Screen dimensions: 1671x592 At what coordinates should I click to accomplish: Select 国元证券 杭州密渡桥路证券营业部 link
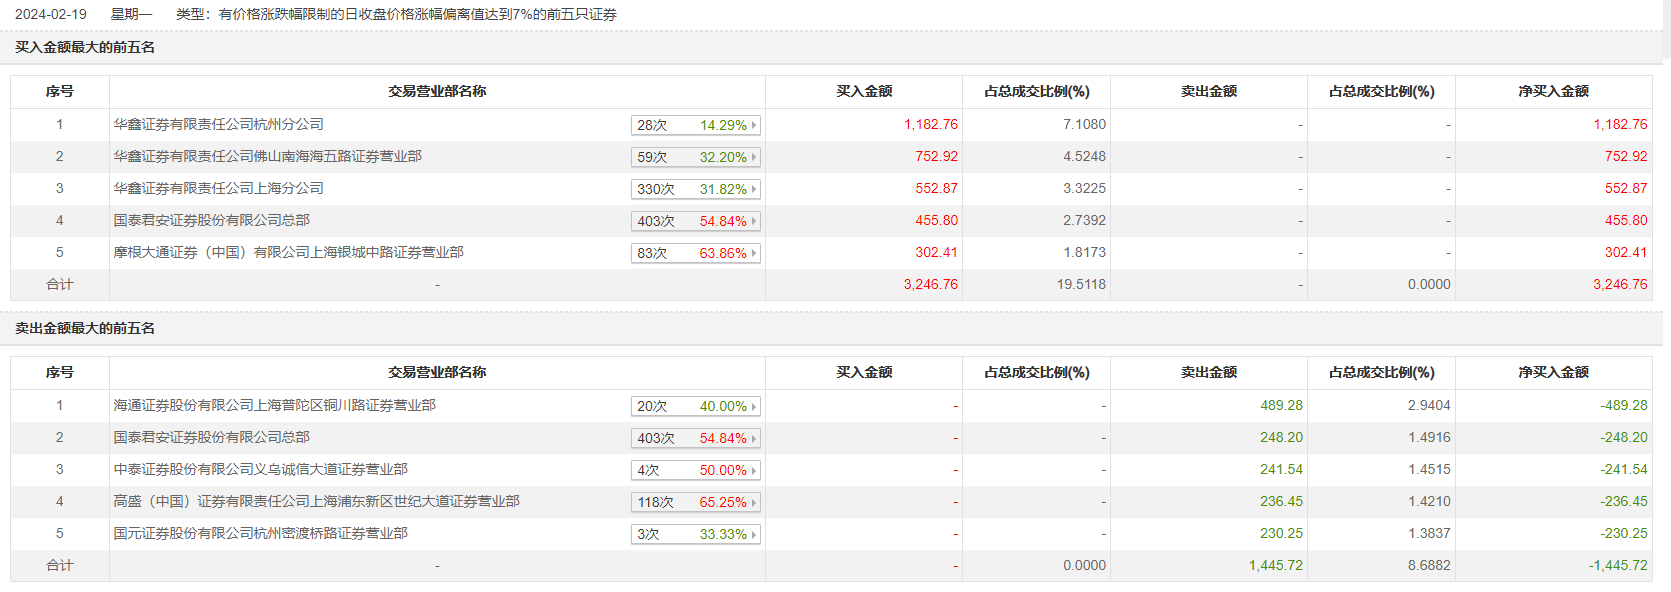coord(260,533)
